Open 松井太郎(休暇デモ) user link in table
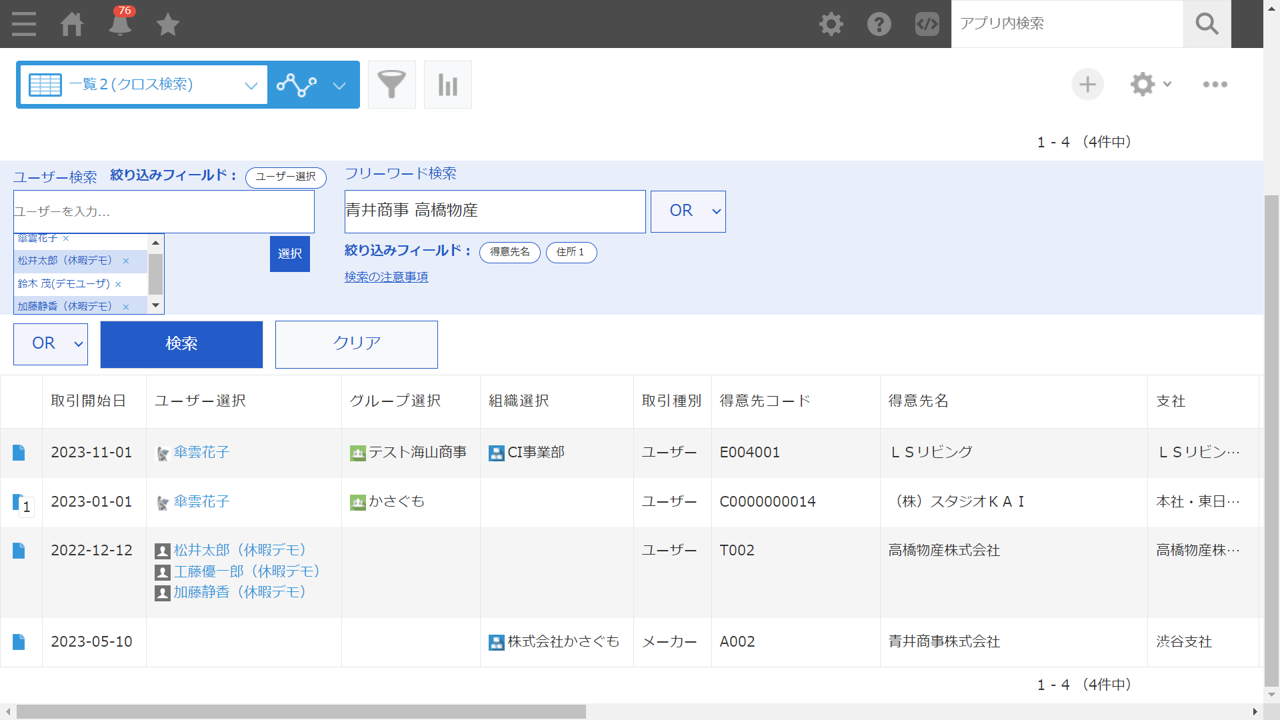The image size is (1280, 720). click(x=241, y=550)
